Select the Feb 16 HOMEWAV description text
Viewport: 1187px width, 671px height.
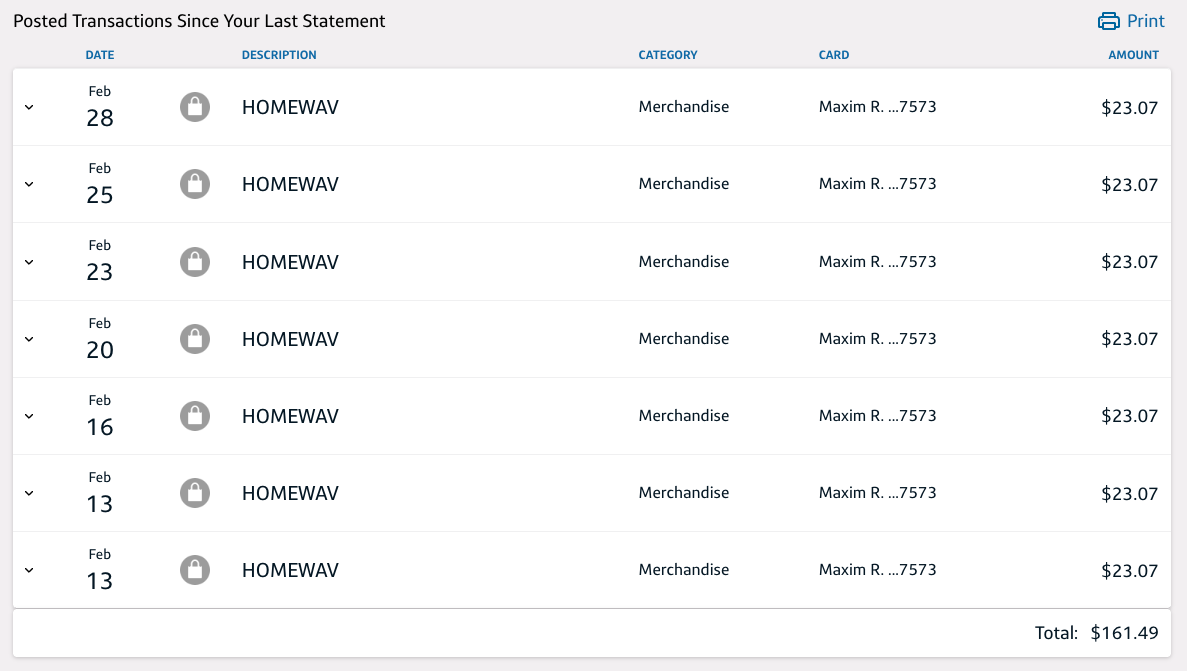click(290, 415)
